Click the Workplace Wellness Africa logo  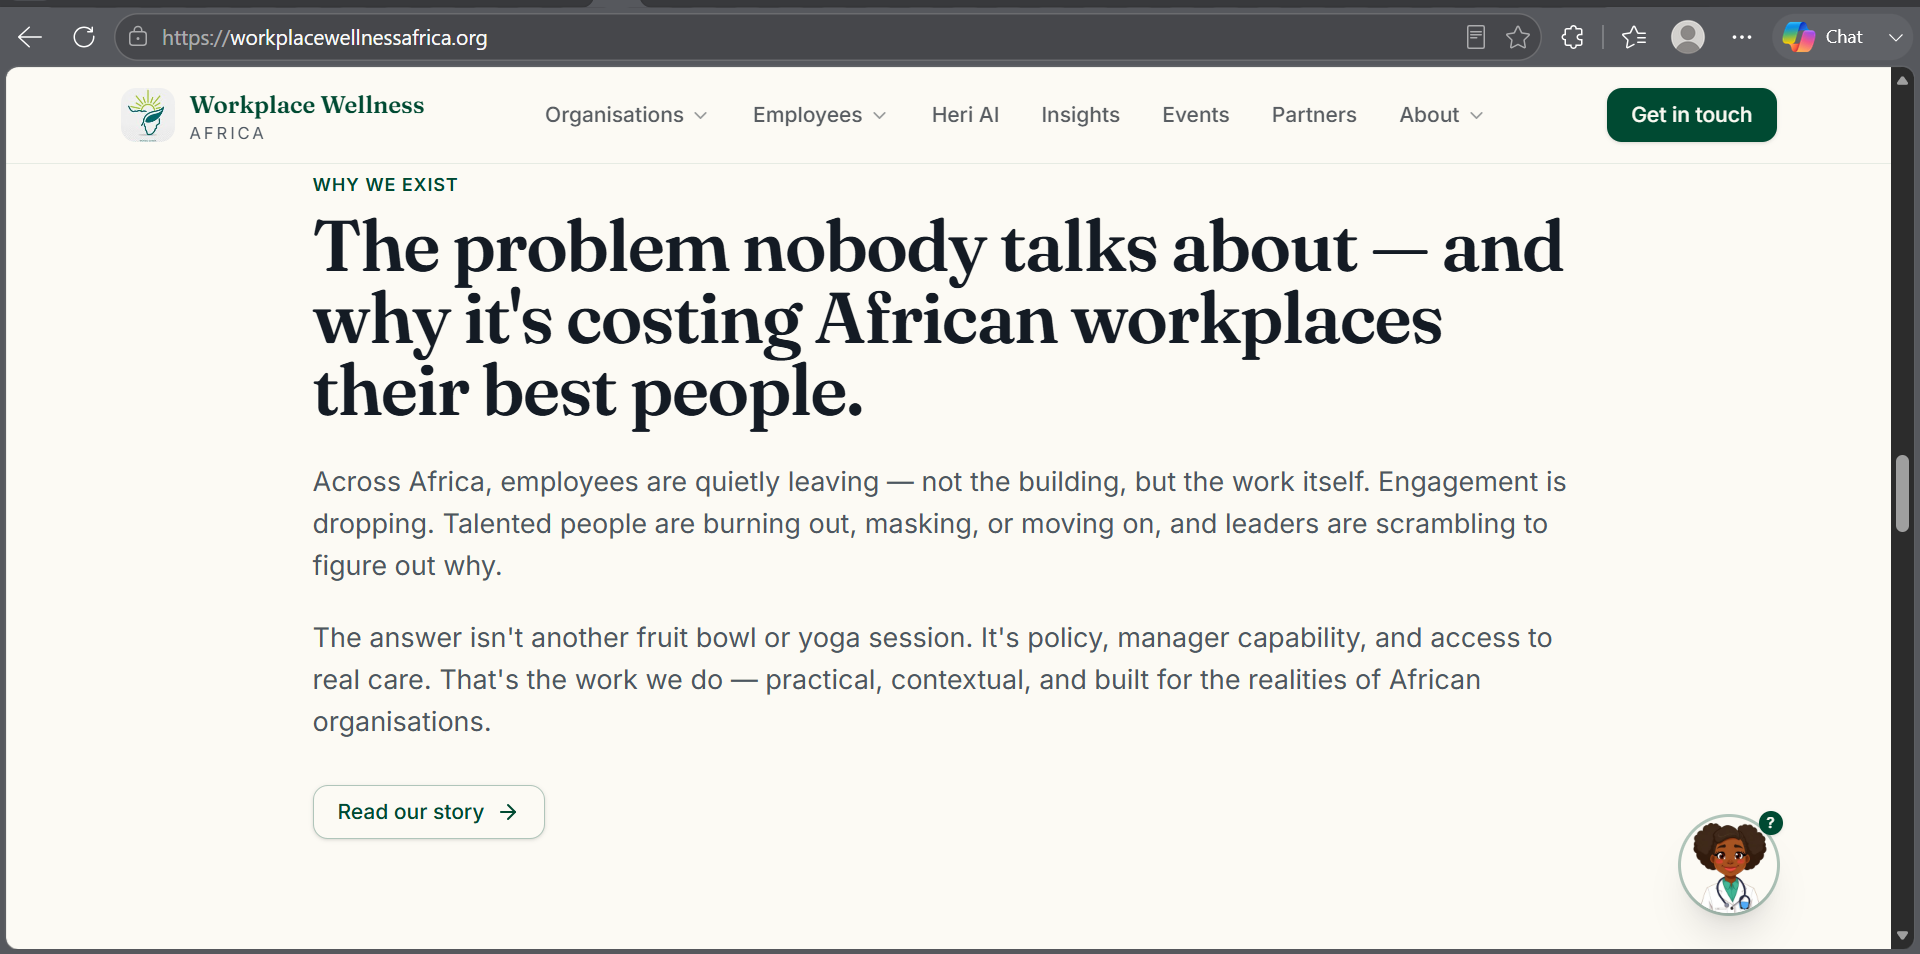click(x=148, y=115)
